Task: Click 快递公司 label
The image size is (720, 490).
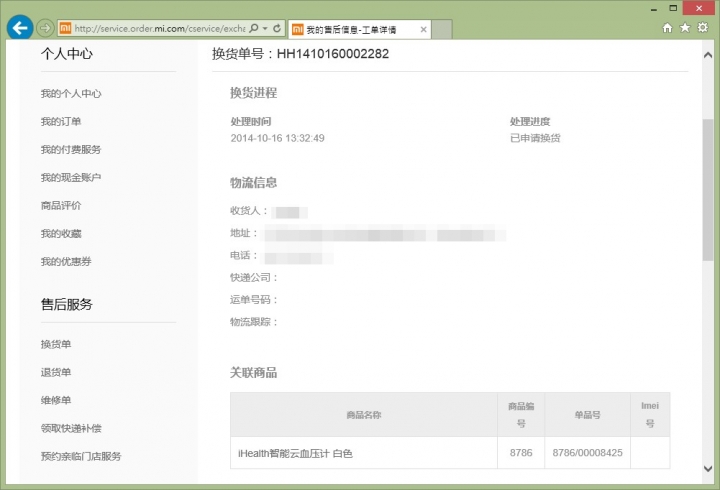Action: point(254,278)
